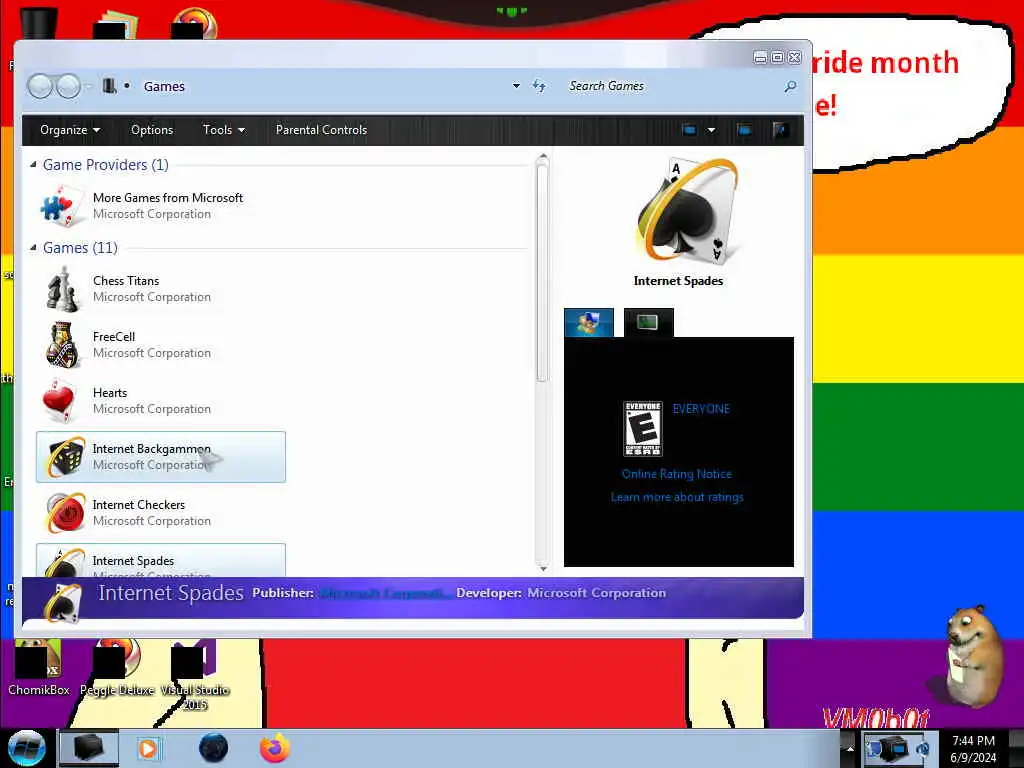Switch to the performance monitor tab
The height and width of the screenshot is (768, 1024).
(648, 323)
